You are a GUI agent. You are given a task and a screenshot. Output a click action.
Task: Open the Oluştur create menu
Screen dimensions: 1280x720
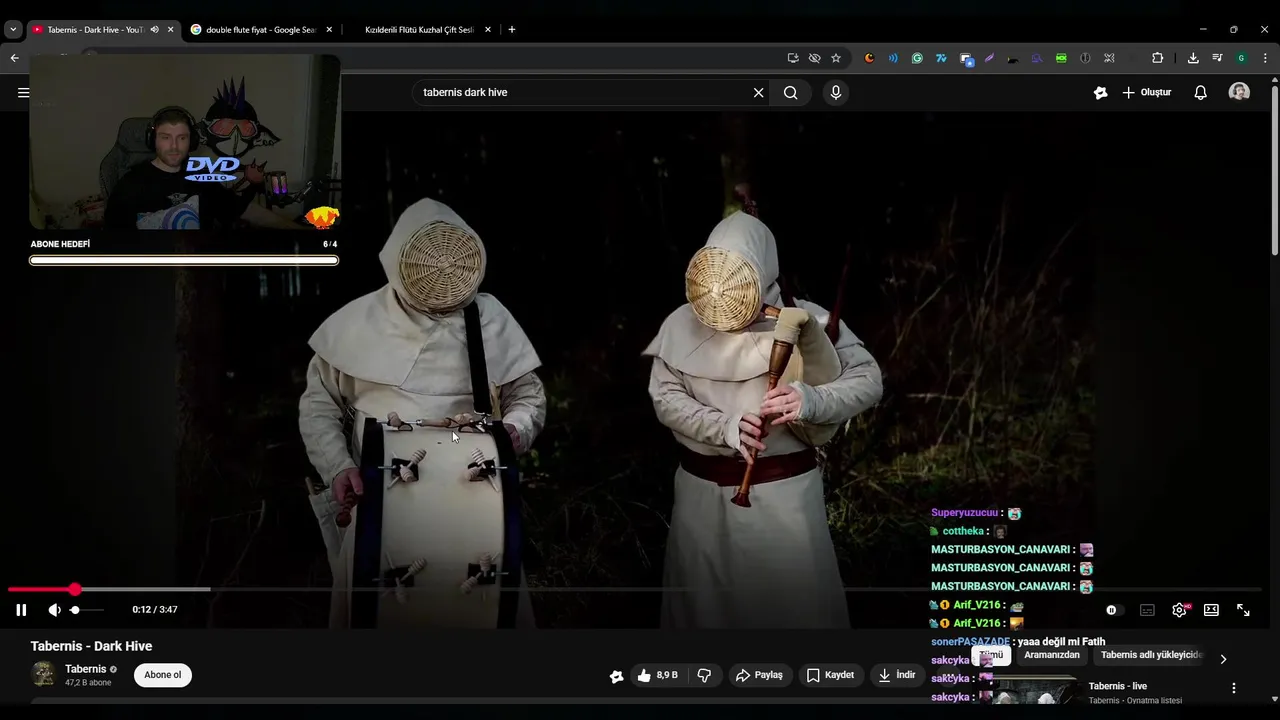[1146, 92]
